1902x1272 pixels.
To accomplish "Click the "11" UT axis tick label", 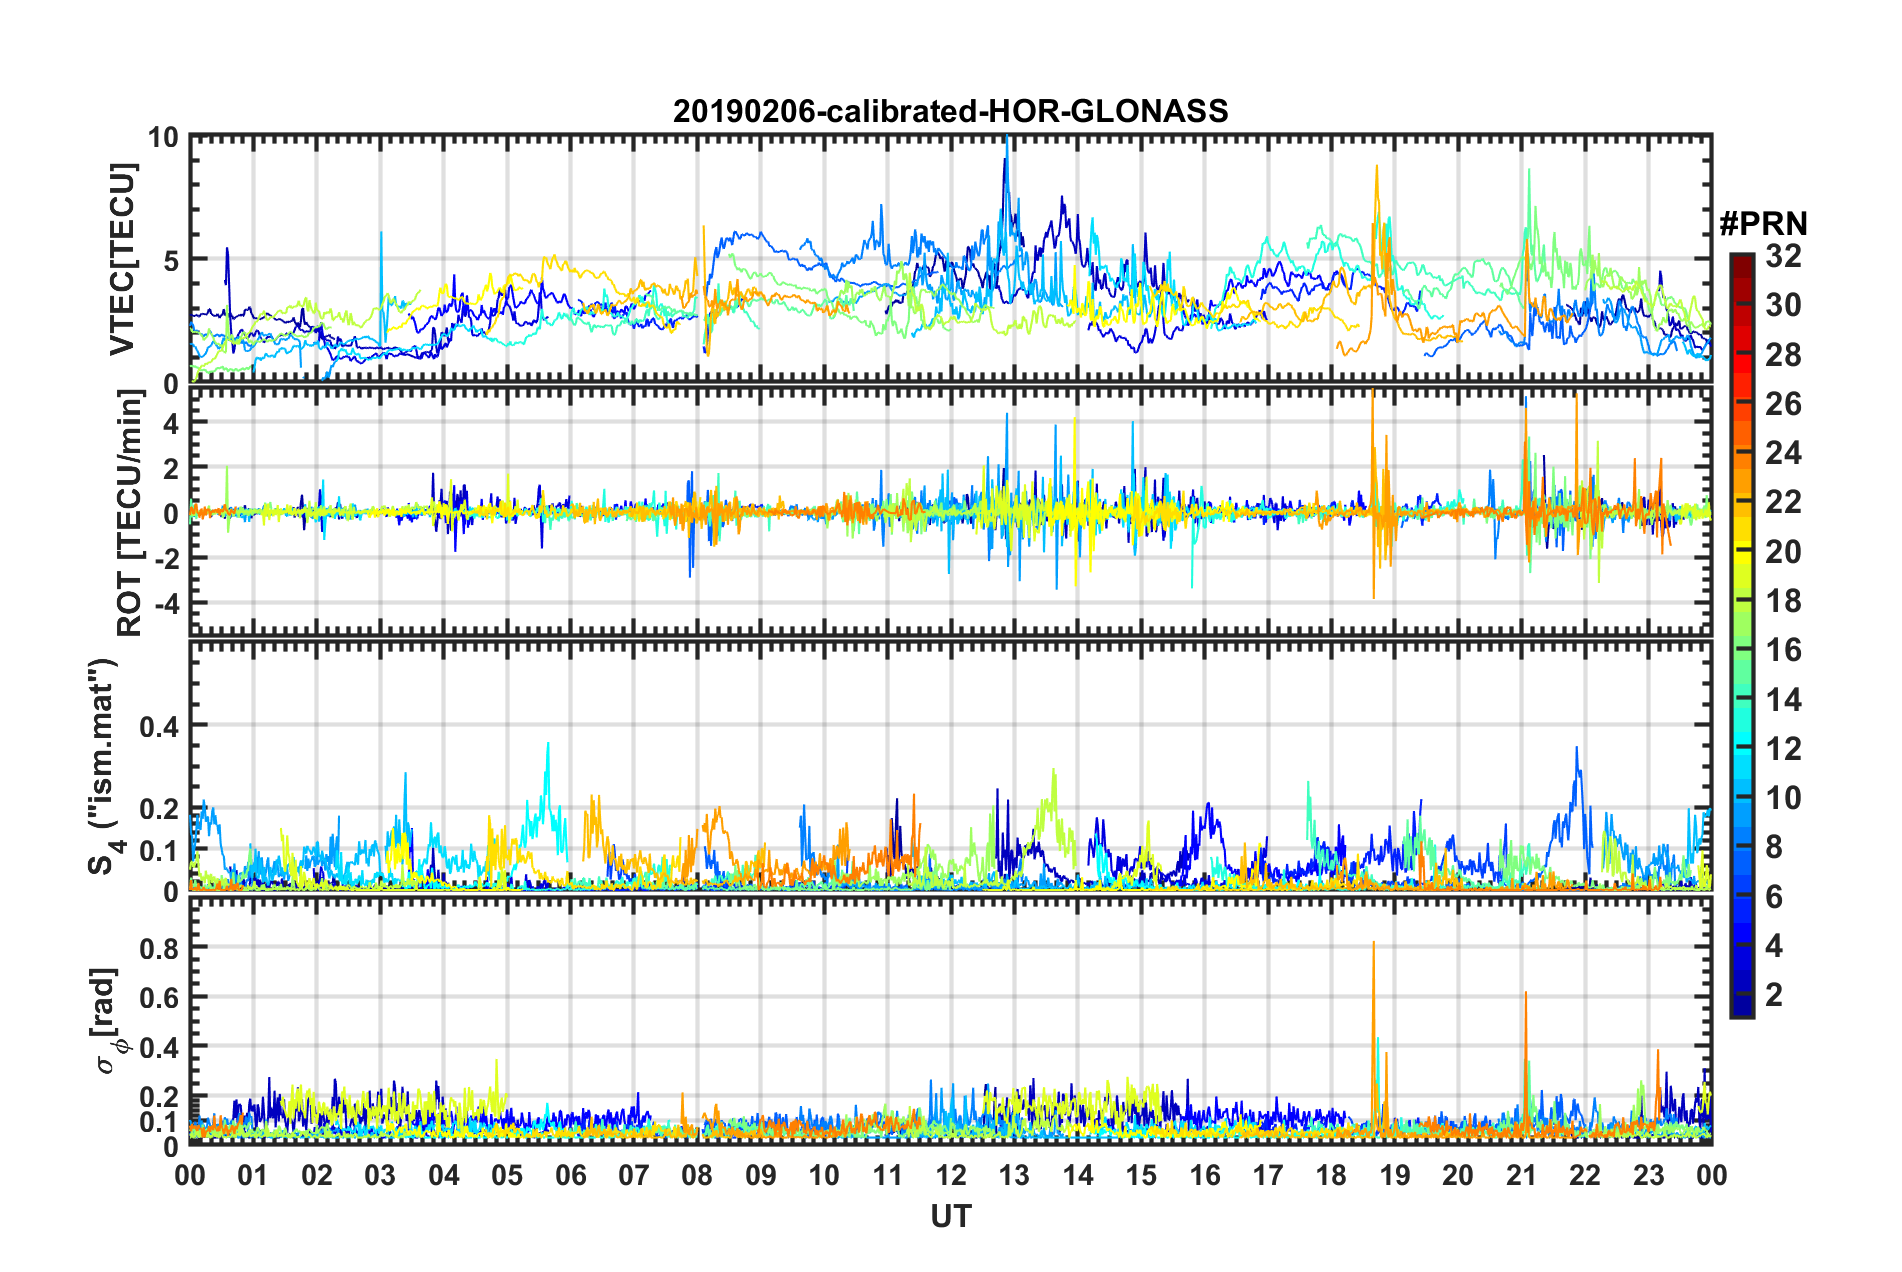I will tap(887, 1175).
